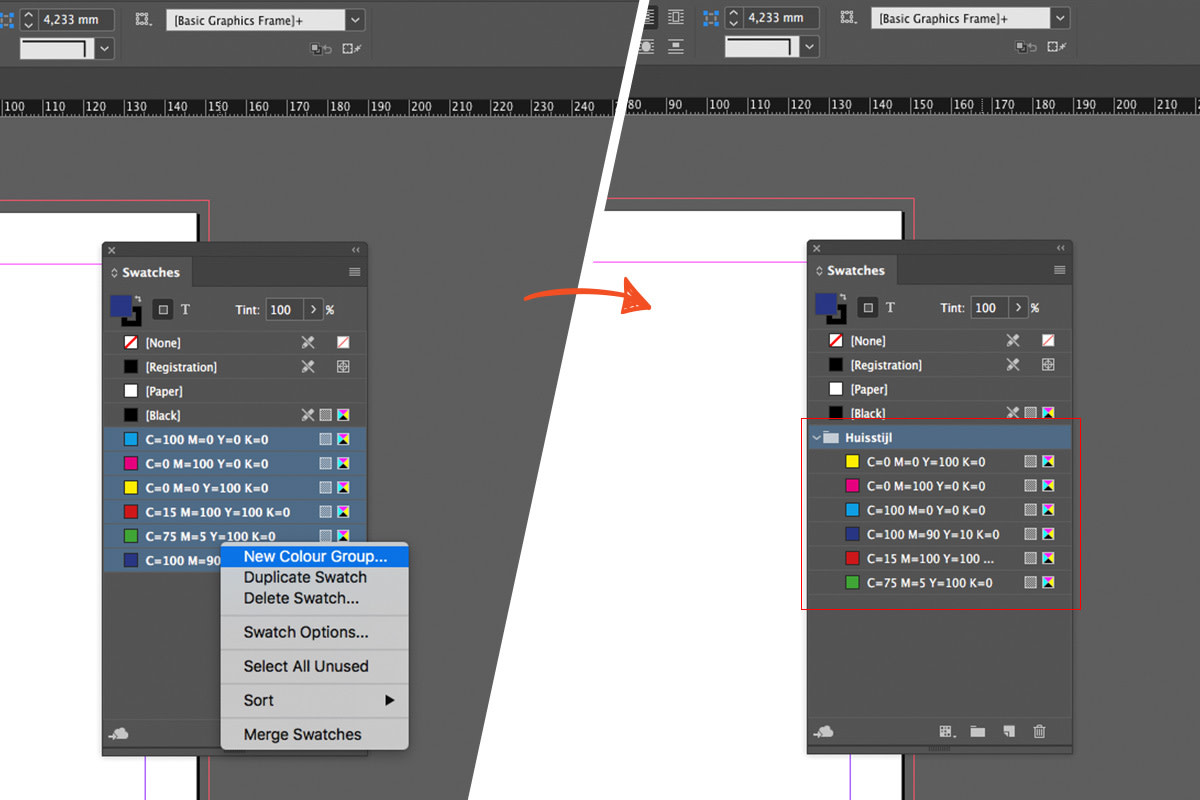Select [Paper] swatch in right panel
Viewport: 1200px width, 800px height.
[940, 389]
